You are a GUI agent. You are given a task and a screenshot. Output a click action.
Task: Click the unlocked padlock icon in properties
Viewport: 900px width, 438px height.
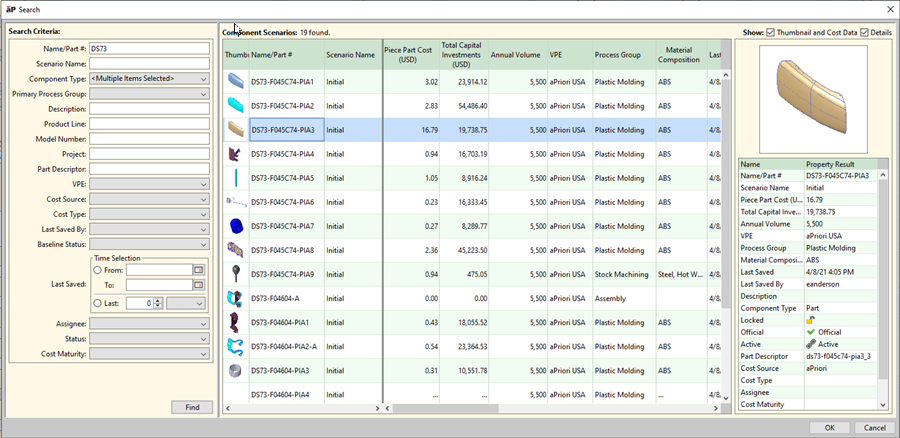pos(811,320)
